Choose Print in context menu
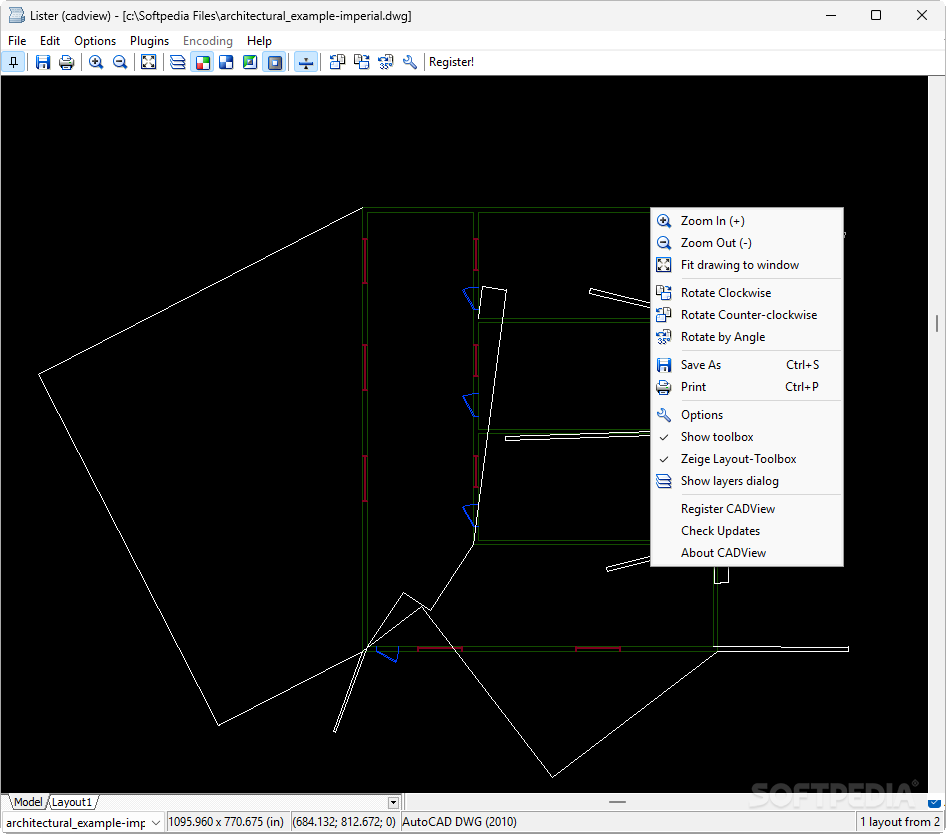The height and width of the screenshot is (834, 946). (747, 387)
